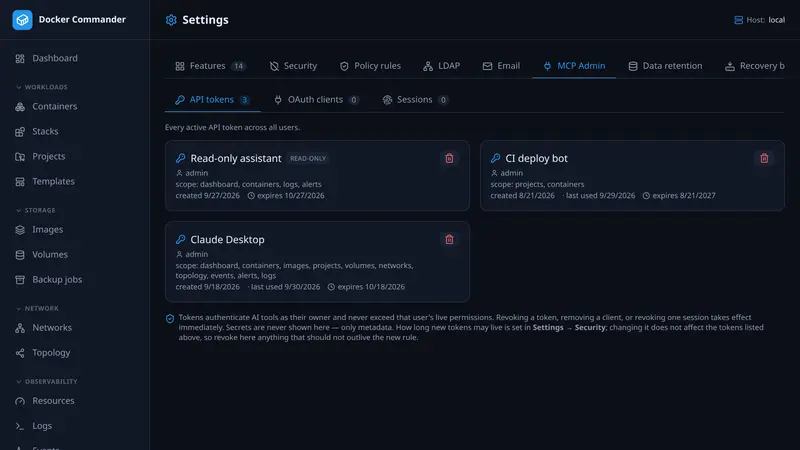Click "expires 10/27/2026" text
The image size is (800, 450).
click(290, 195)
